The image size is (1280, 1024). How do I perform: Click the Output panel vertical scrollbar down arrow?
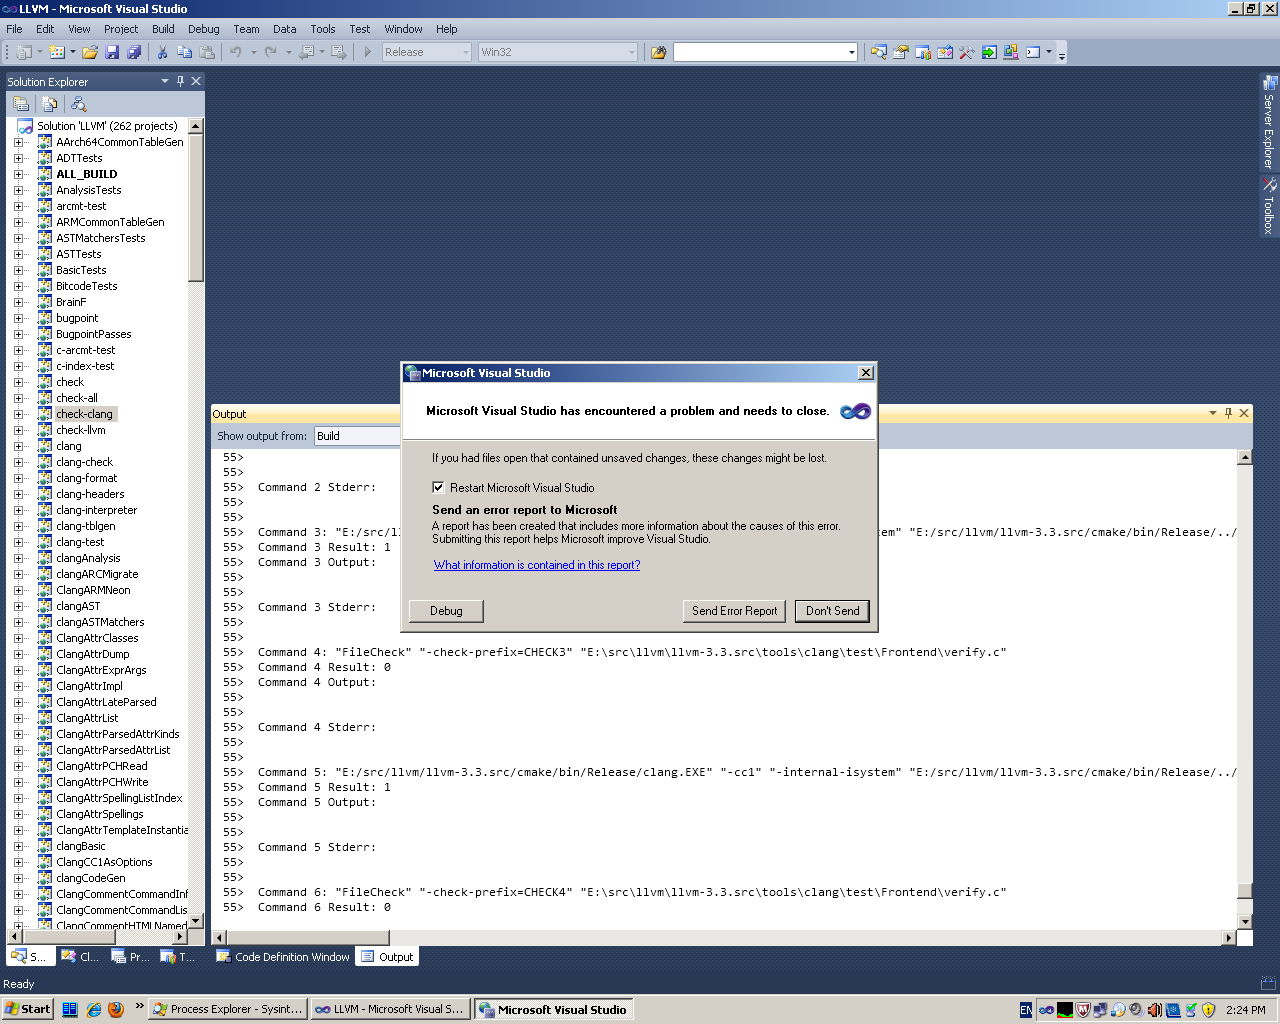click(1245, 922)
